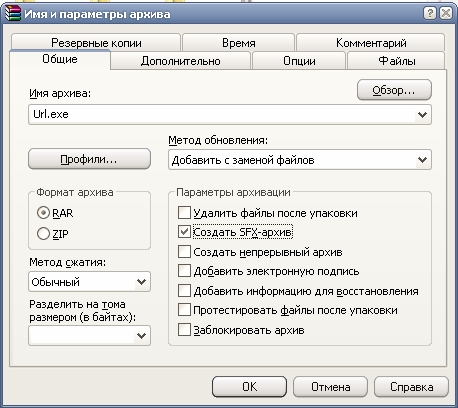The height and width of the screenshot is (408, 458).
Task: Select RAR archive format
Action: coord(43,213)
